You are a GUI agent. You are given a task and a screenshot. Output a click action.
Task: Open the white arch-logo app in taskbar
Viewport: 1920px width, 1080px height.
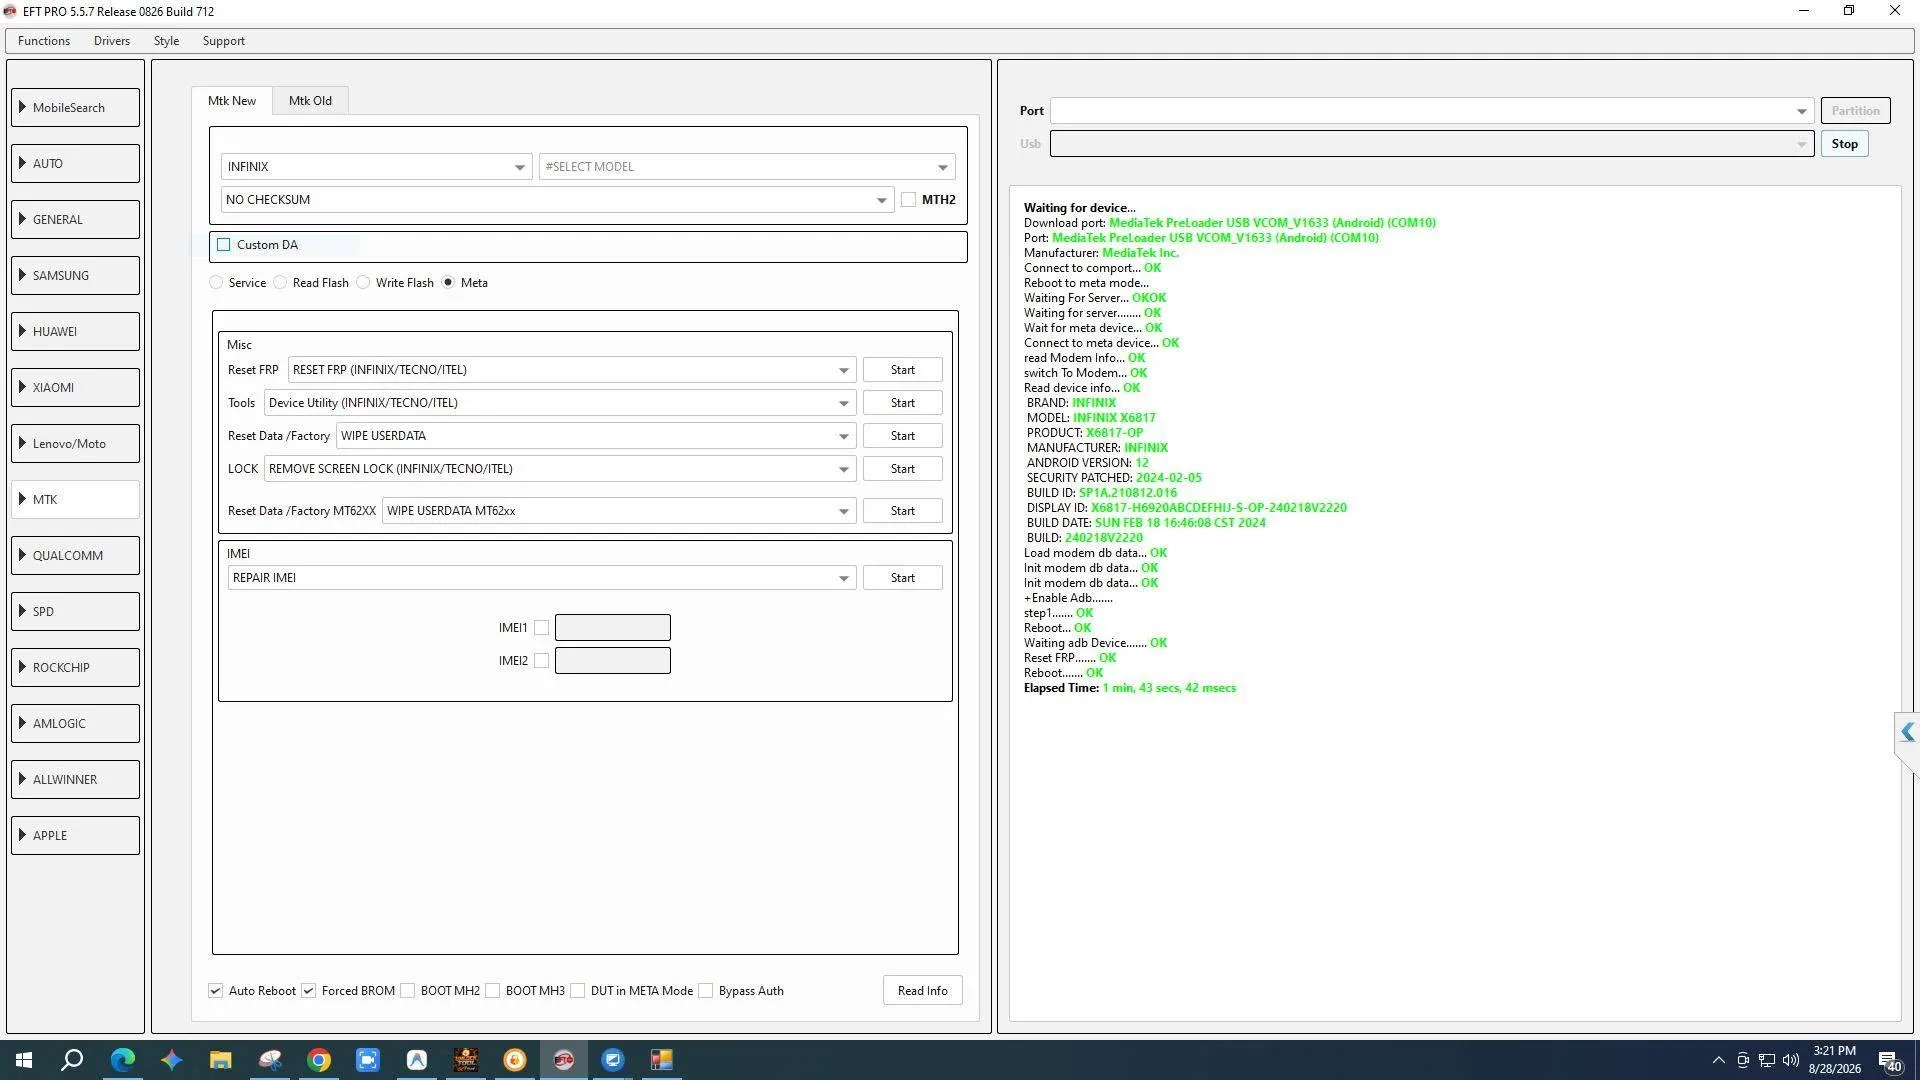[x=416, y=1060]
